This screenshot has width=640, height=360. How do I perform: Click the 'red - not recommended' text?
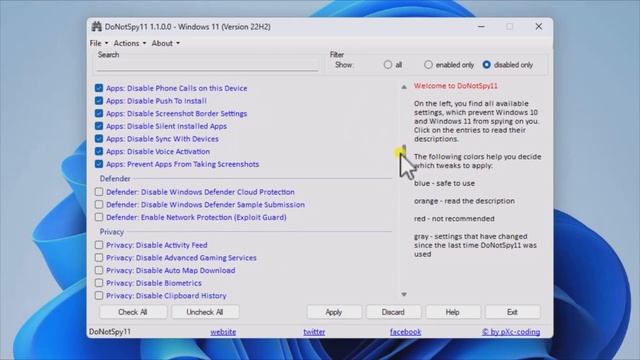[x=454, y=219]
